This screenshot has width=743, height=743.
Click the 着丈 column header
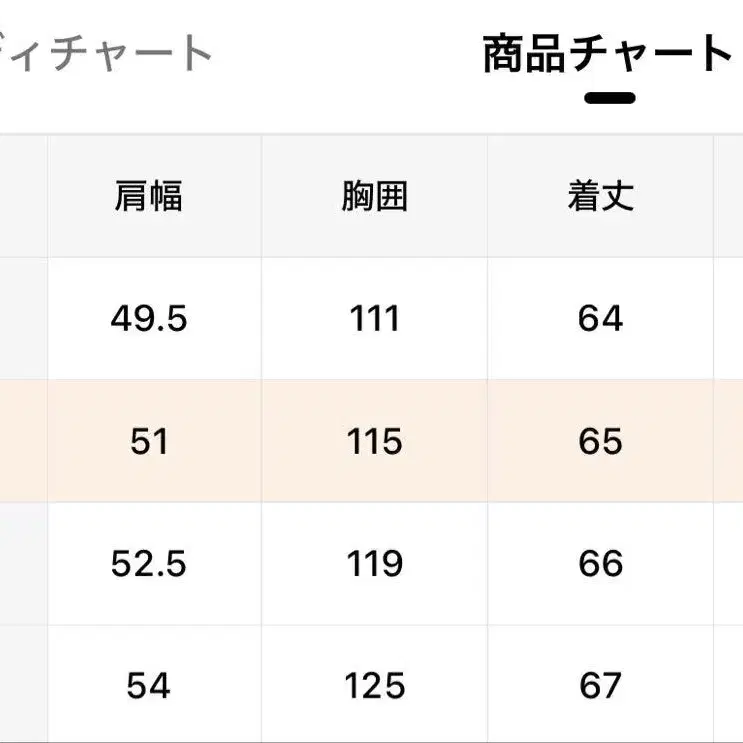600,197
